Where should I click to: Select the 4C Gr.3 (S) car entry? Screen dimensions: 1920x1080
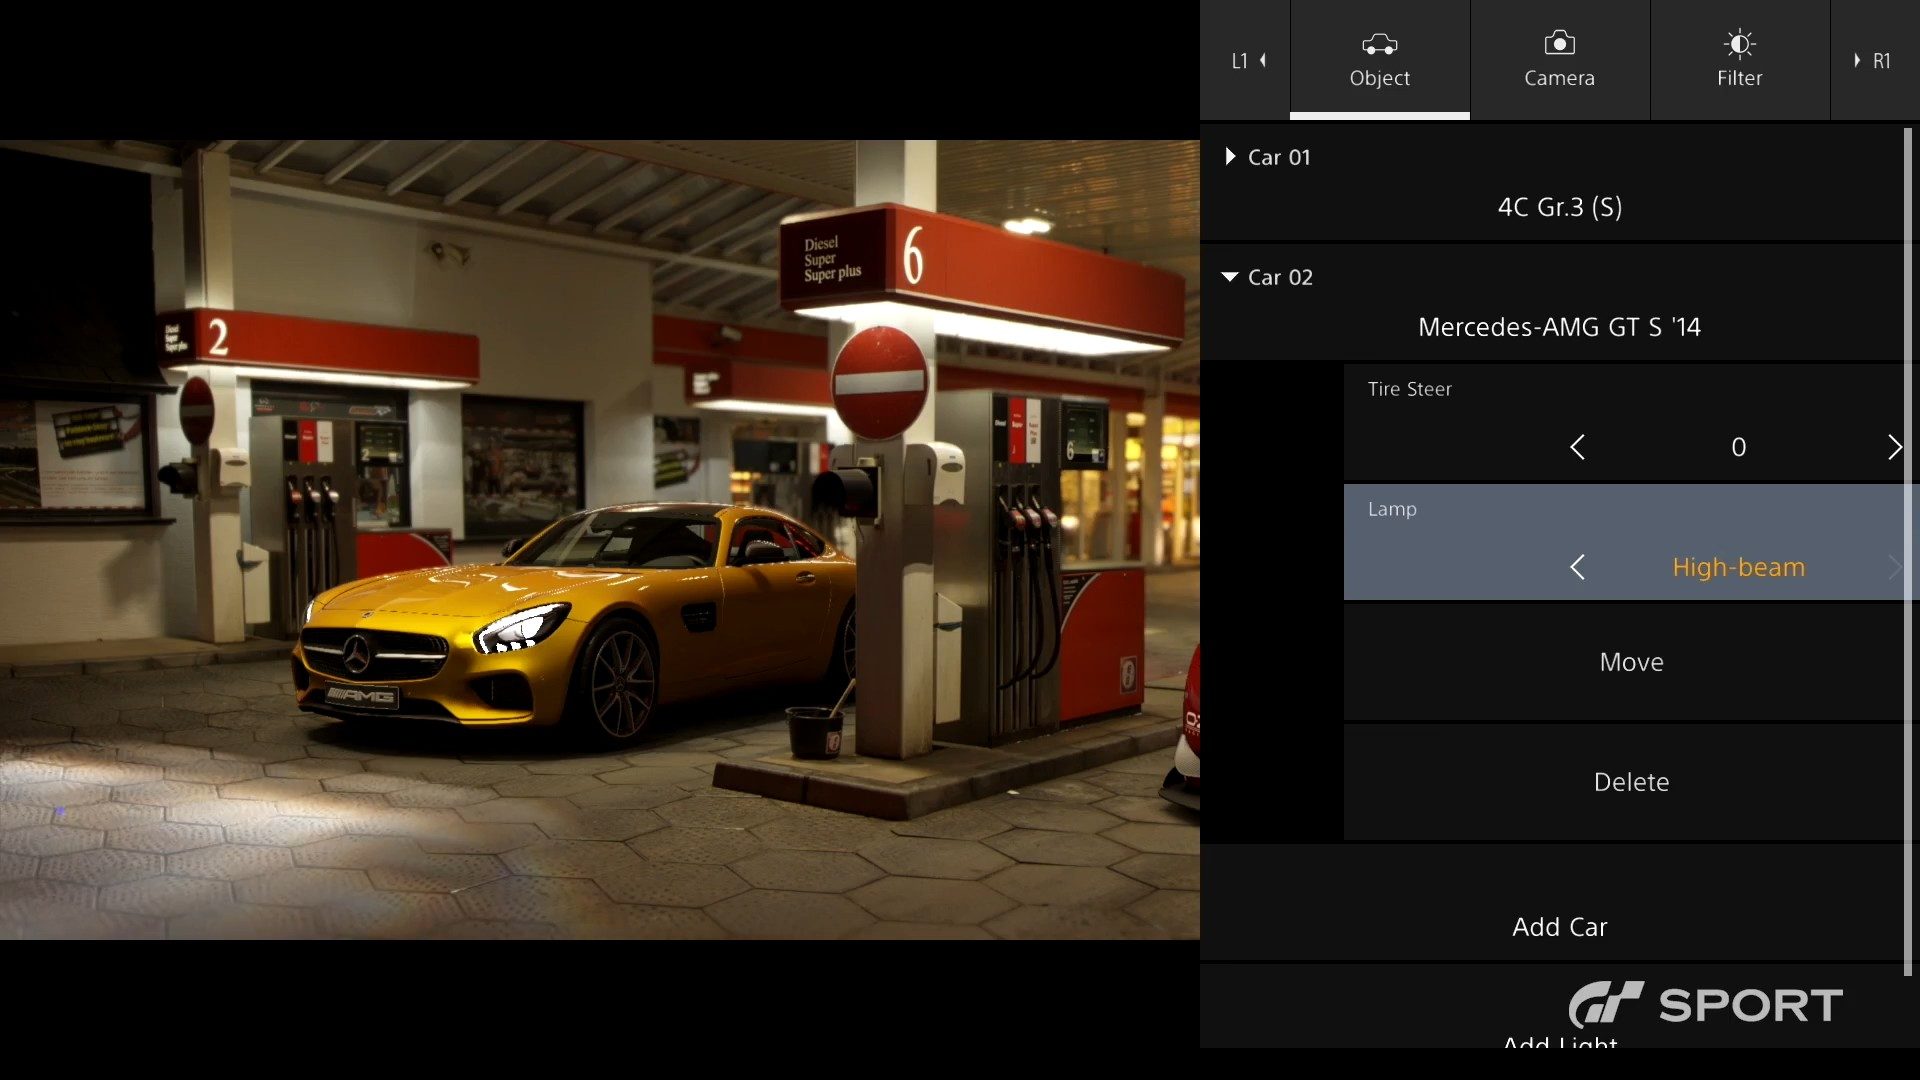coord(1559,207)
